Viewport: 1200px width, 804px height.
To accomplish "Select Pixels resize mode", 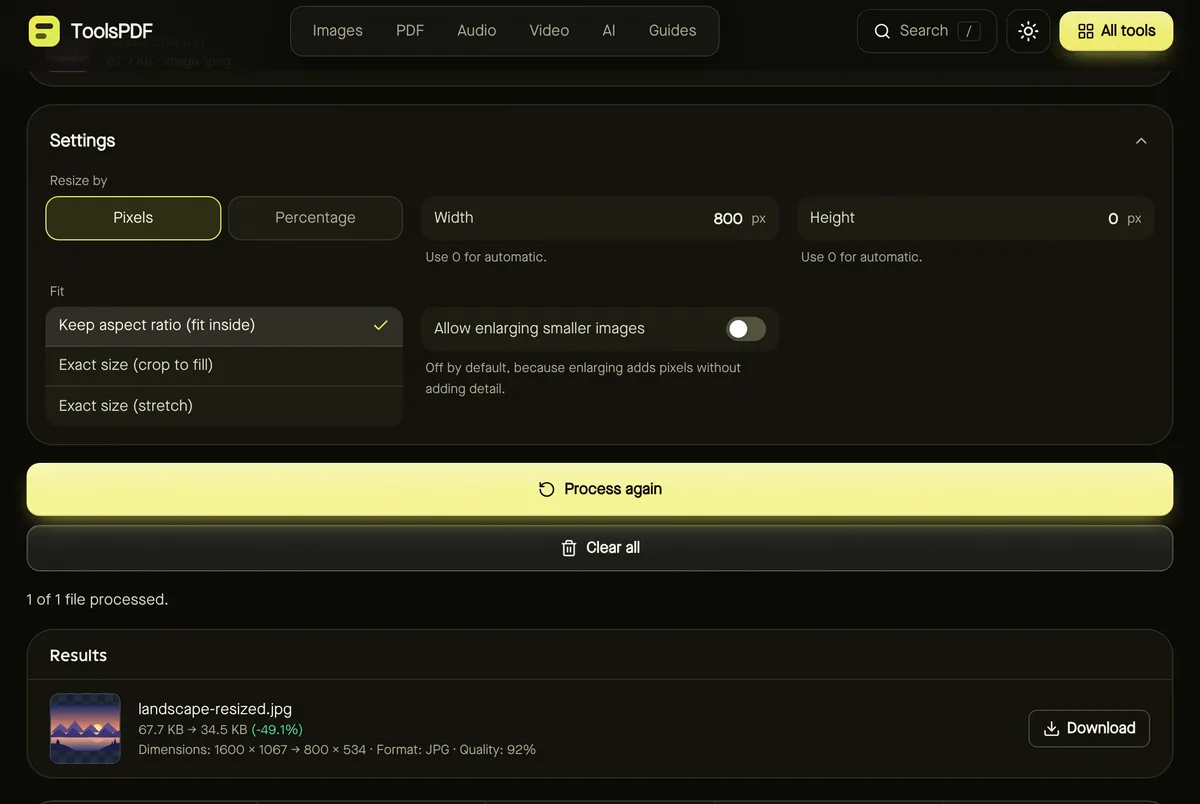I will (133, 218).
